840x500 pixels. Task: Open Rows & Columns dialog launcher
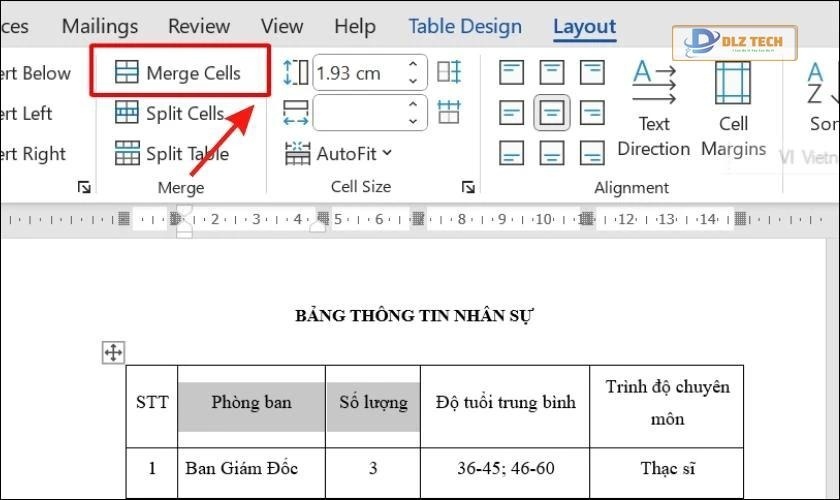click(84, 187)
